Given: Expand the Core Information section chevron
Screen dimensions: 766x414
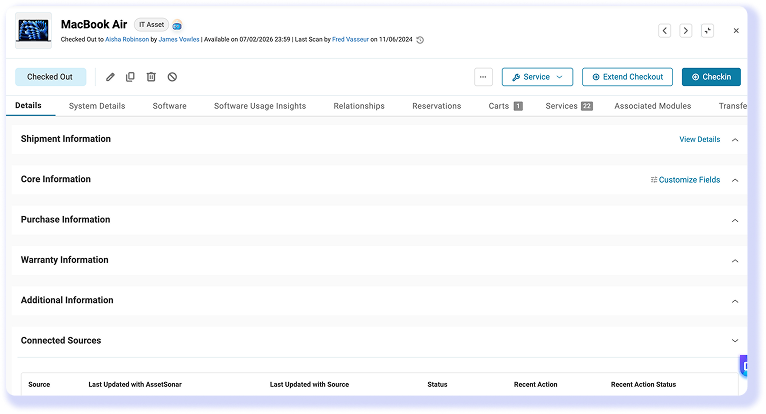Looking at the screenshot, I should [x=735, y=180].
